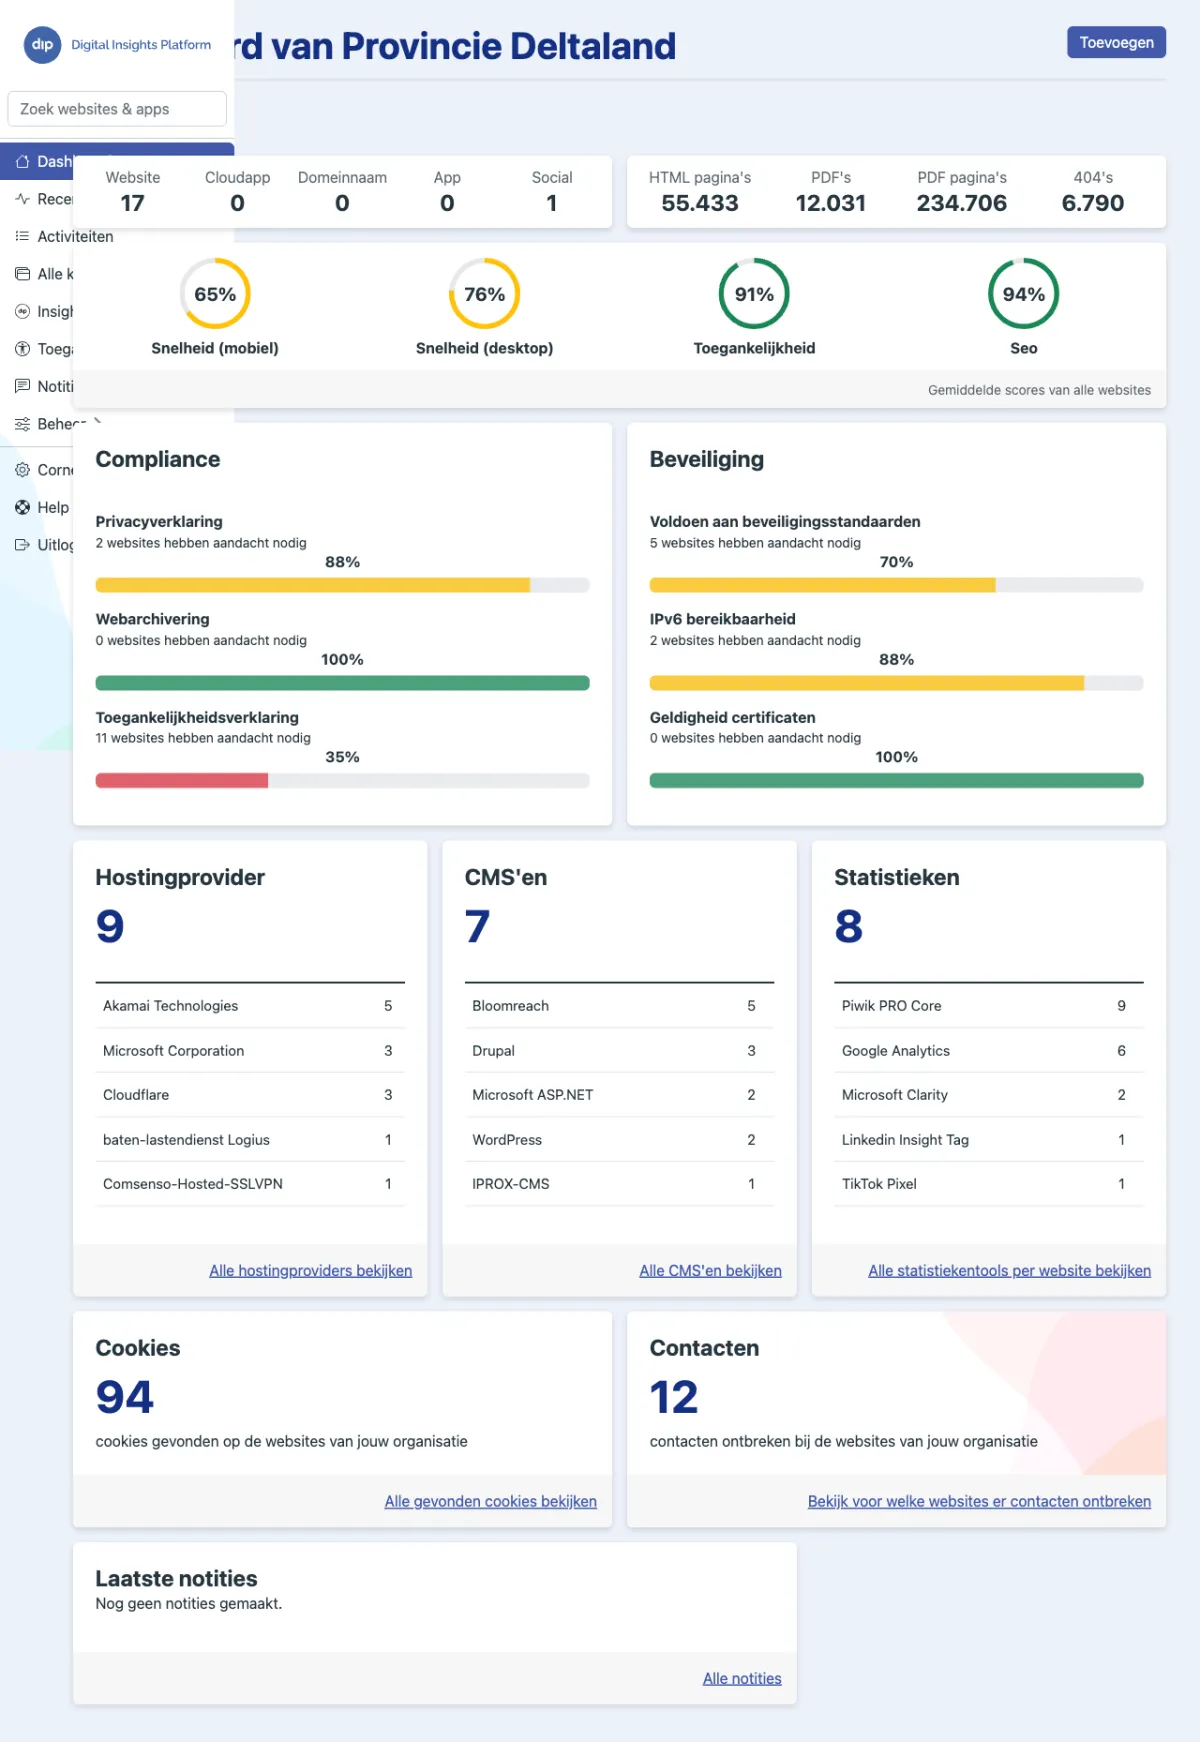Click the Notities speech bubble icon
This screenshot has height=1742, width=1200.
(22, 386)
